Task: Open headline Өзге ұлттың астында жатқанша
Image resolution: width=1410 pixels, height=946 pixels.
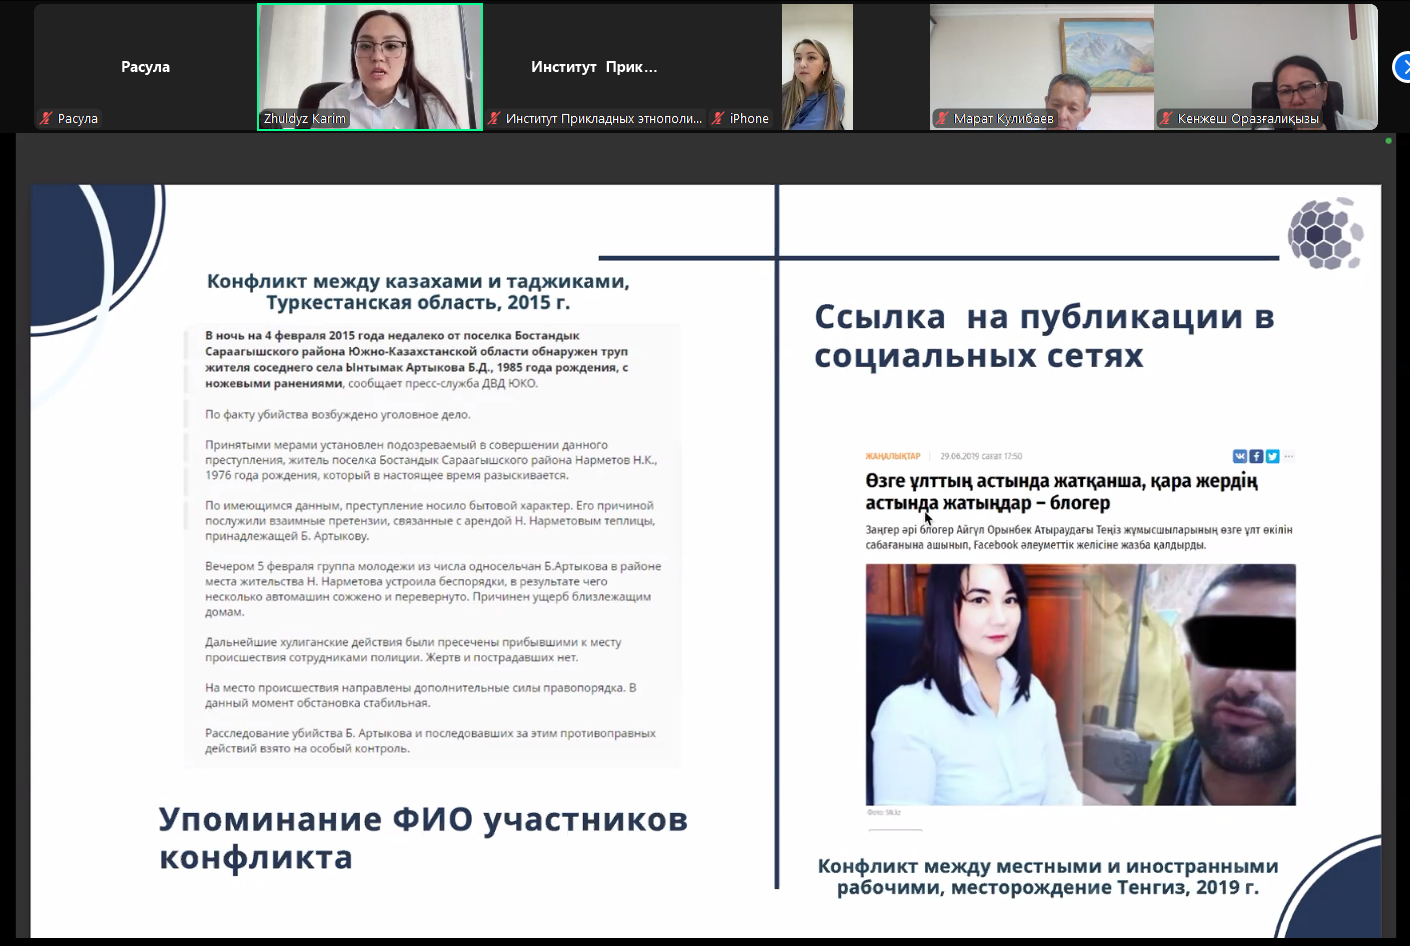Action: click(1061, 491)
